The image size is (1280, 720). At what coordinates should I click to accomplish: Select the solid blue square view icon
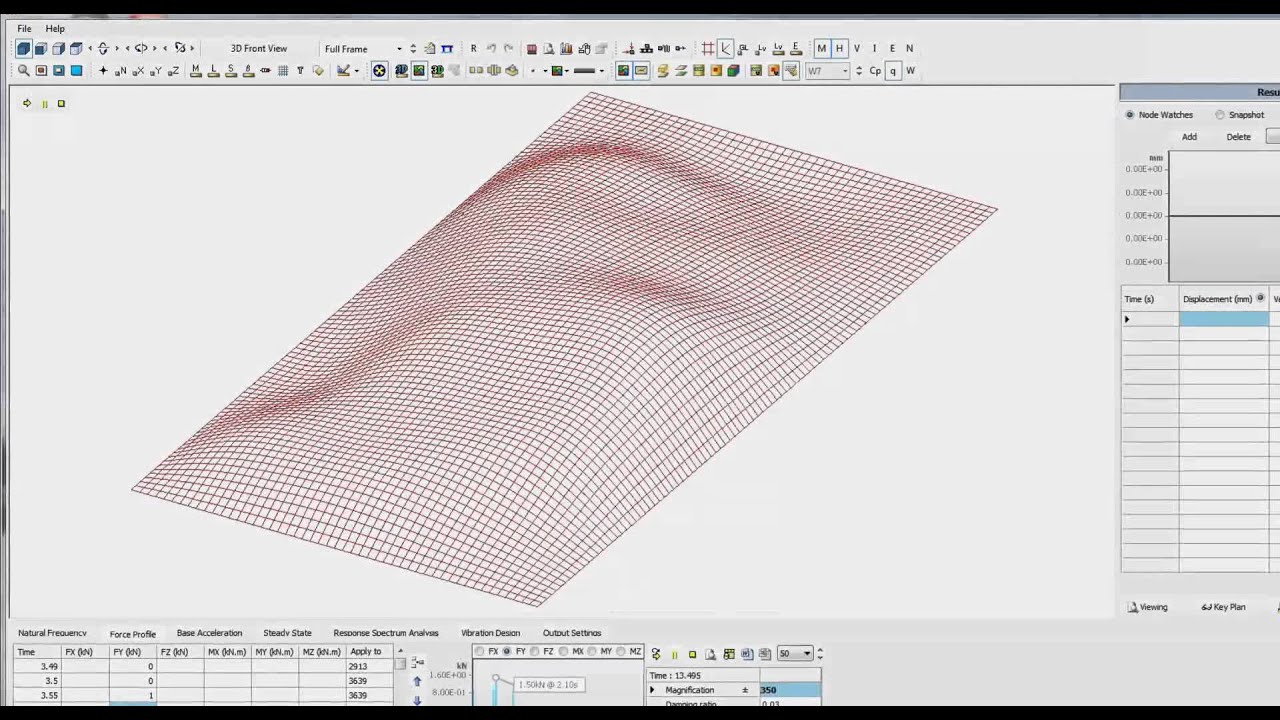coord(76,71)
